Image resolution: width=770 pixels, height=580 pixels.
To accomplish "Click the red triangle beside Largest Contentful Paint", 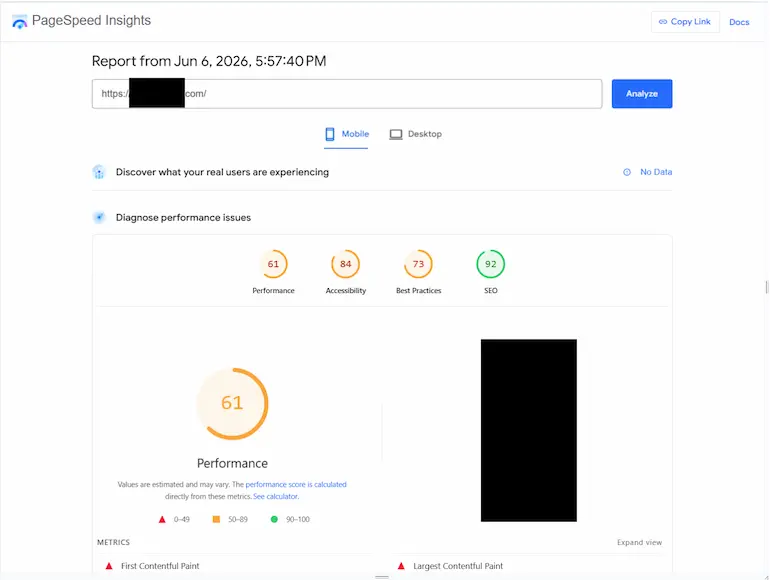I will pyautogui.click(x=401, y=566).
